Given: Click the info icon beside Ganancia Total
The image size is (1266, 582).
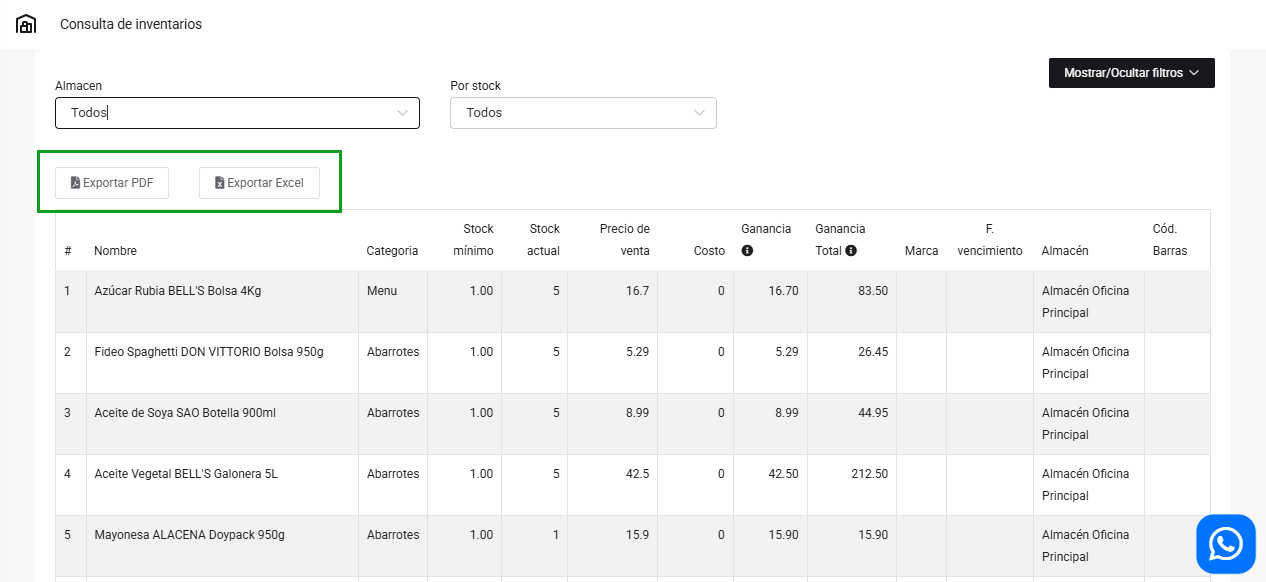Looking at the screenshot, I should click(x=851, y=251).
